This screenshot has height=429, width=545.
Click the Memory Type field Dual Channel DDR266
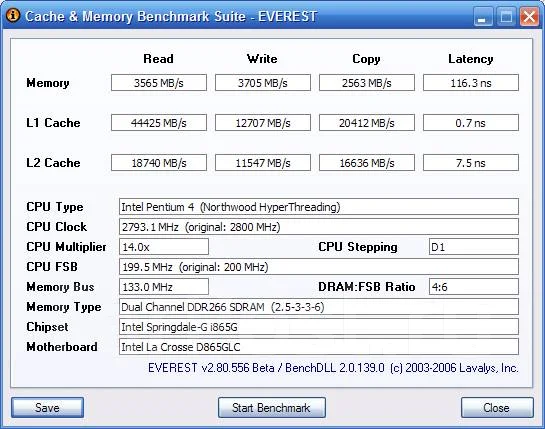click(x=319, y=307)
